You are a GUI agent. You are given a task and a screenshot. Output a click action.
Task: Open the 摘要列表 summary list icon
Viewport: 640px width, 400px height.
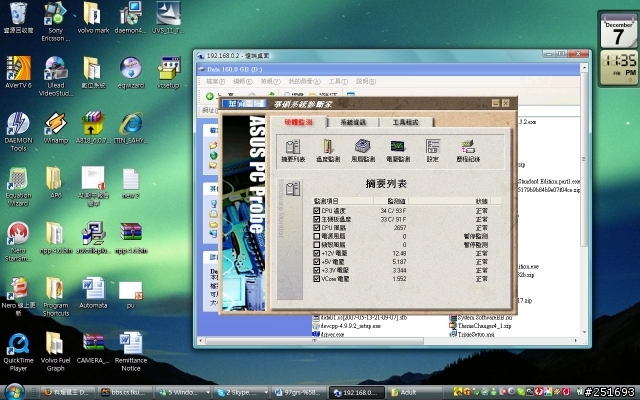click(293, 150)
